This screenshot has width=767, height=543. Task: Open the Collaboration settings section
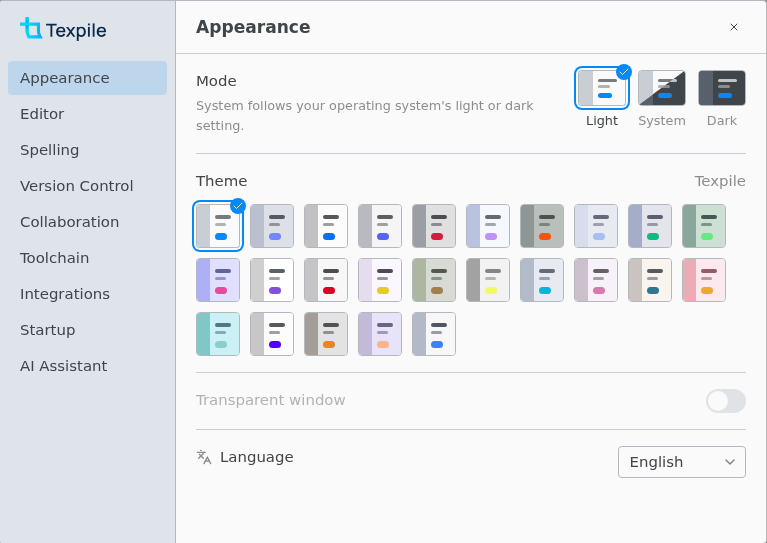[88, 222]
